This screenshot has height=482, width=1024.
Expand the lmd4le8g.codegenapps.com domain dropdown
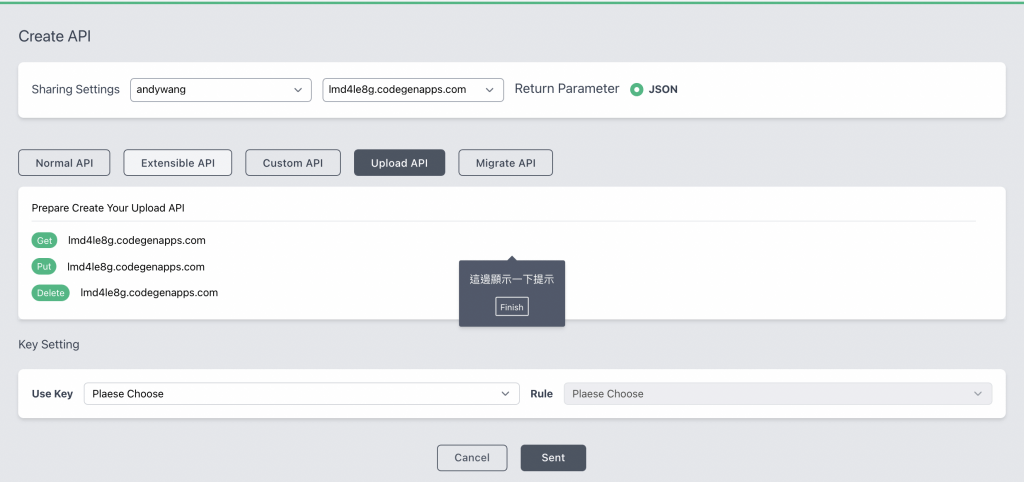coord(412,90)
